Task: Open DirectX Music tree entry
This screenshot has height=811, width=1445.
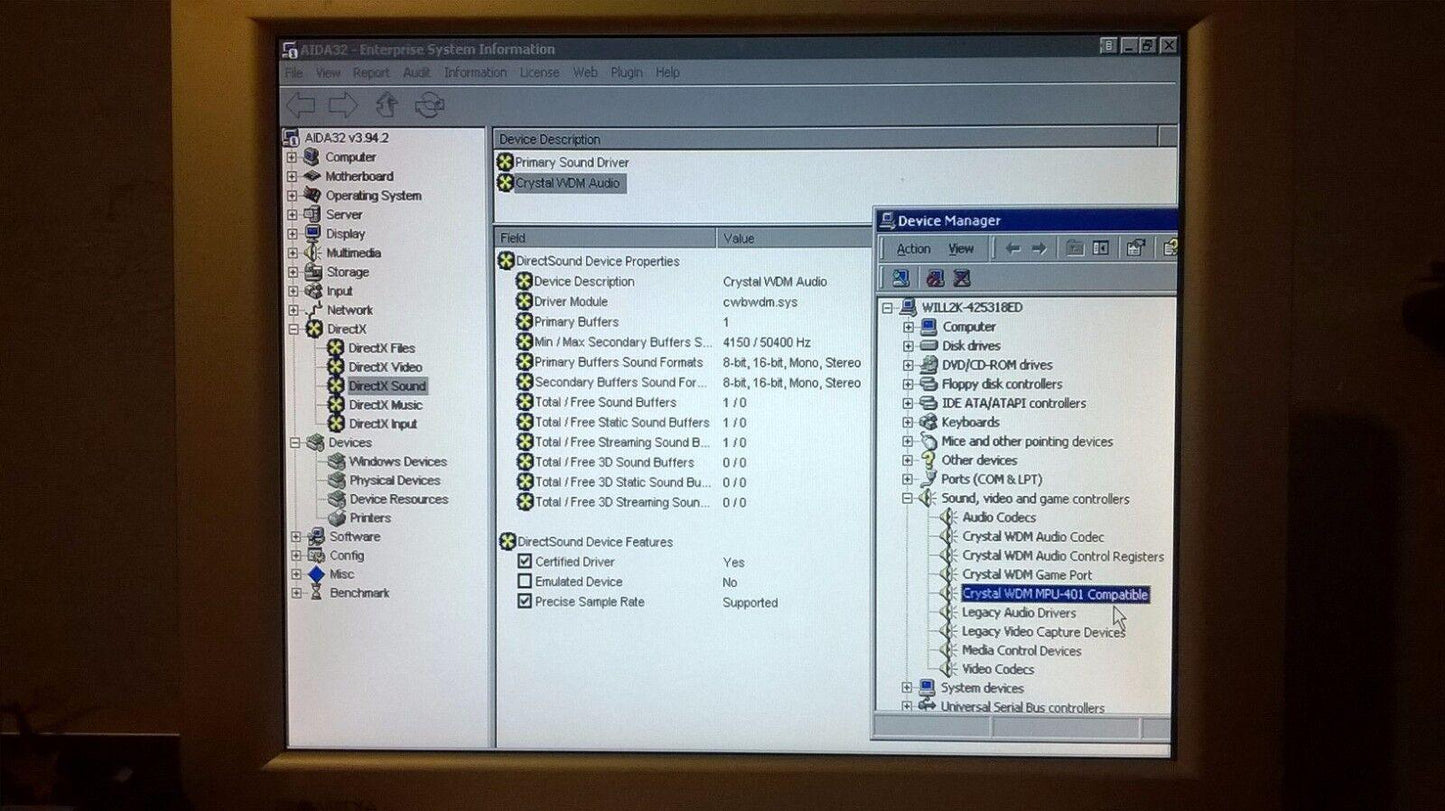Action: tap(384, 405)
